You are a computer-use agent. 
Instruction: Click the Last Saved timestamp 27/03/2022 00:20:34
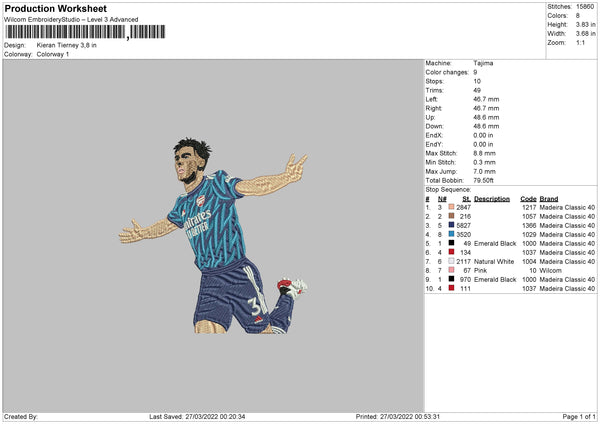point(215,416)
